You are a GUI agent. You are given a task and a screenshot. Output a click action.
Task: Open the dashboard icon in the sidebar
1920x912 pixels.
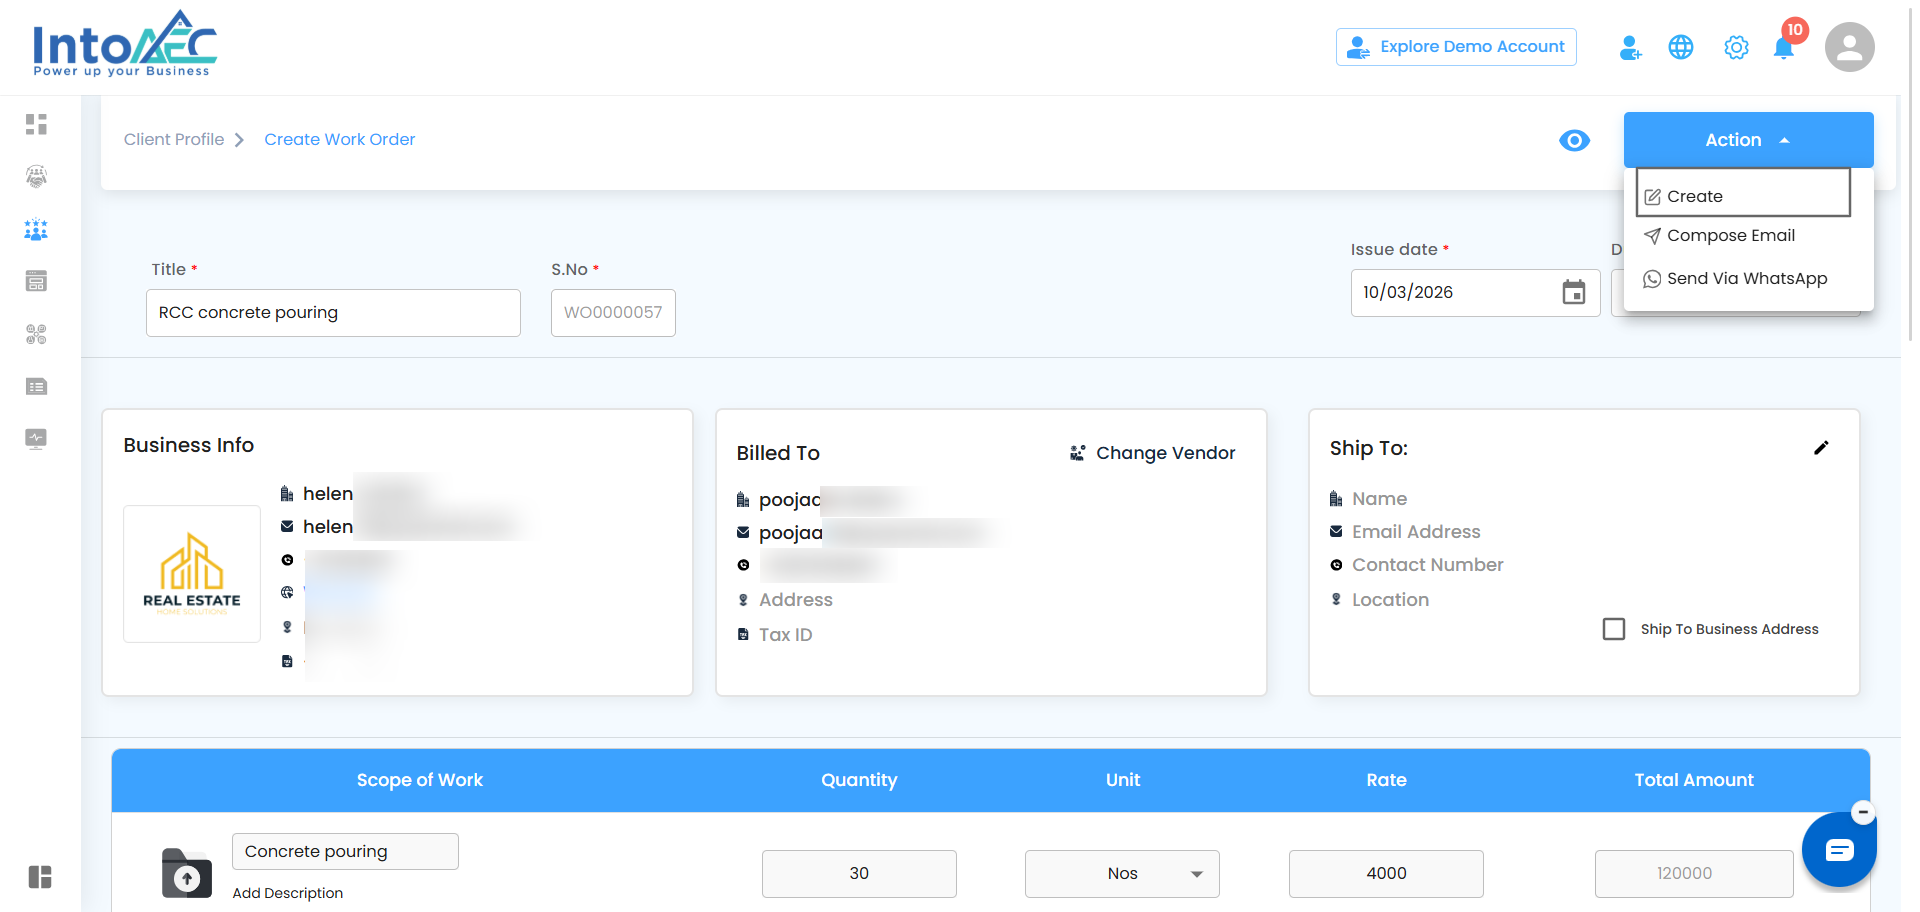[37, 124]
